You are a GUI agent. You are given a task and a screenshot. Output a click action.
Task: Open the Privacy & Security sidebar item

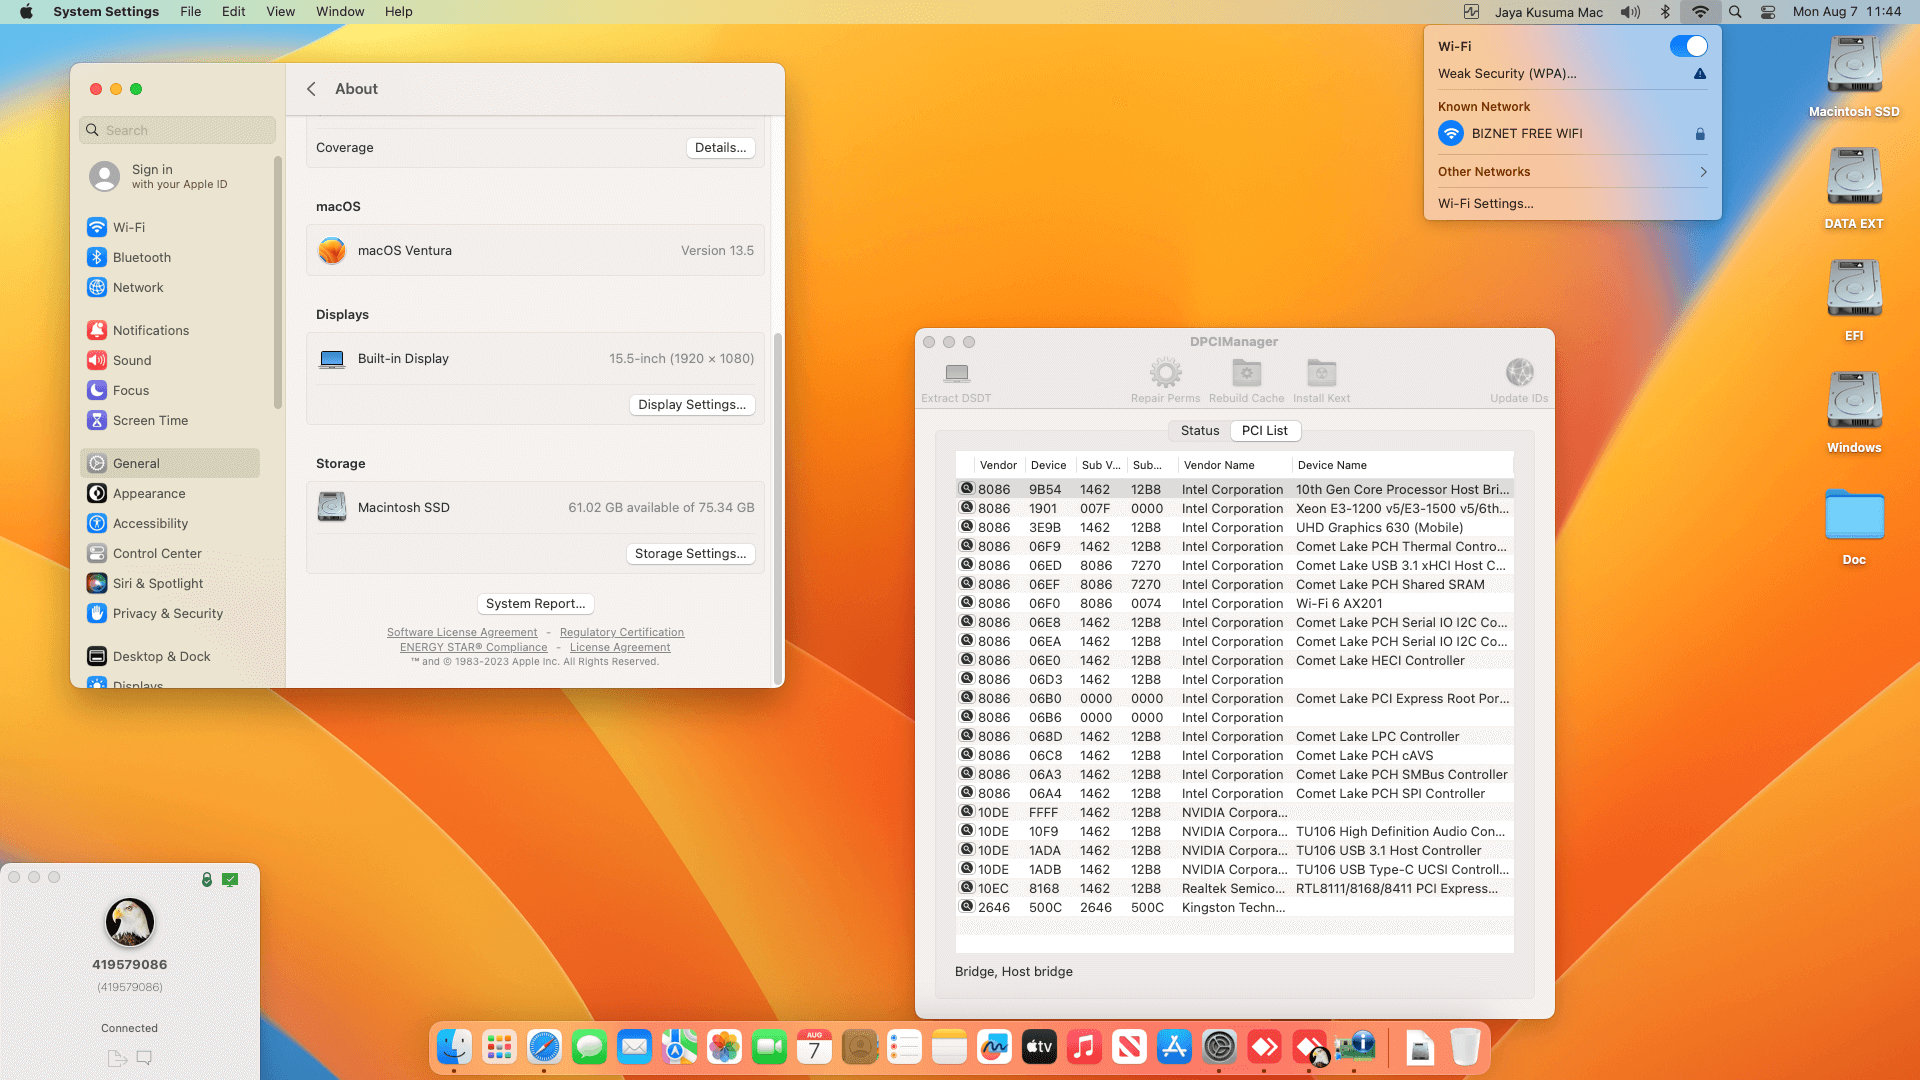tap(167, 613)
